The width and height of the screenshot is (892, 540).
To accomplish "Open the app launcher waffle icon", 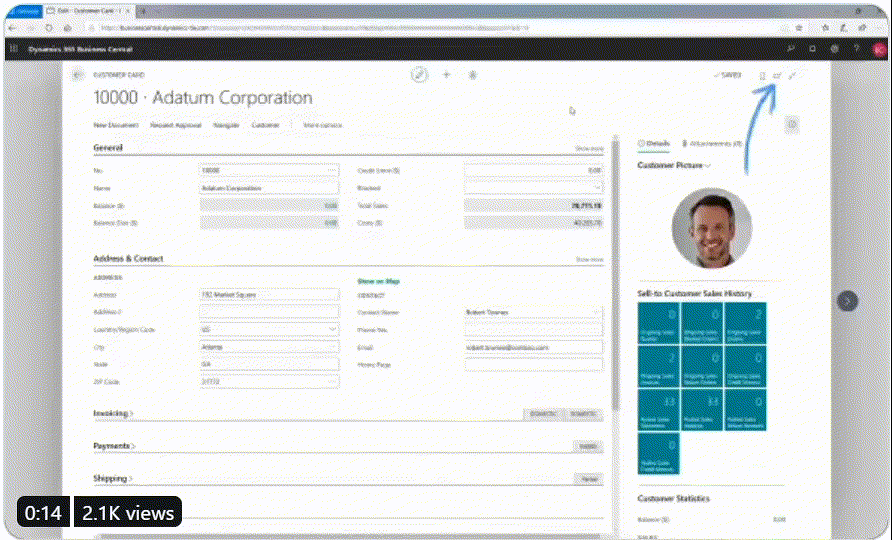I will (x=14, y=49).
